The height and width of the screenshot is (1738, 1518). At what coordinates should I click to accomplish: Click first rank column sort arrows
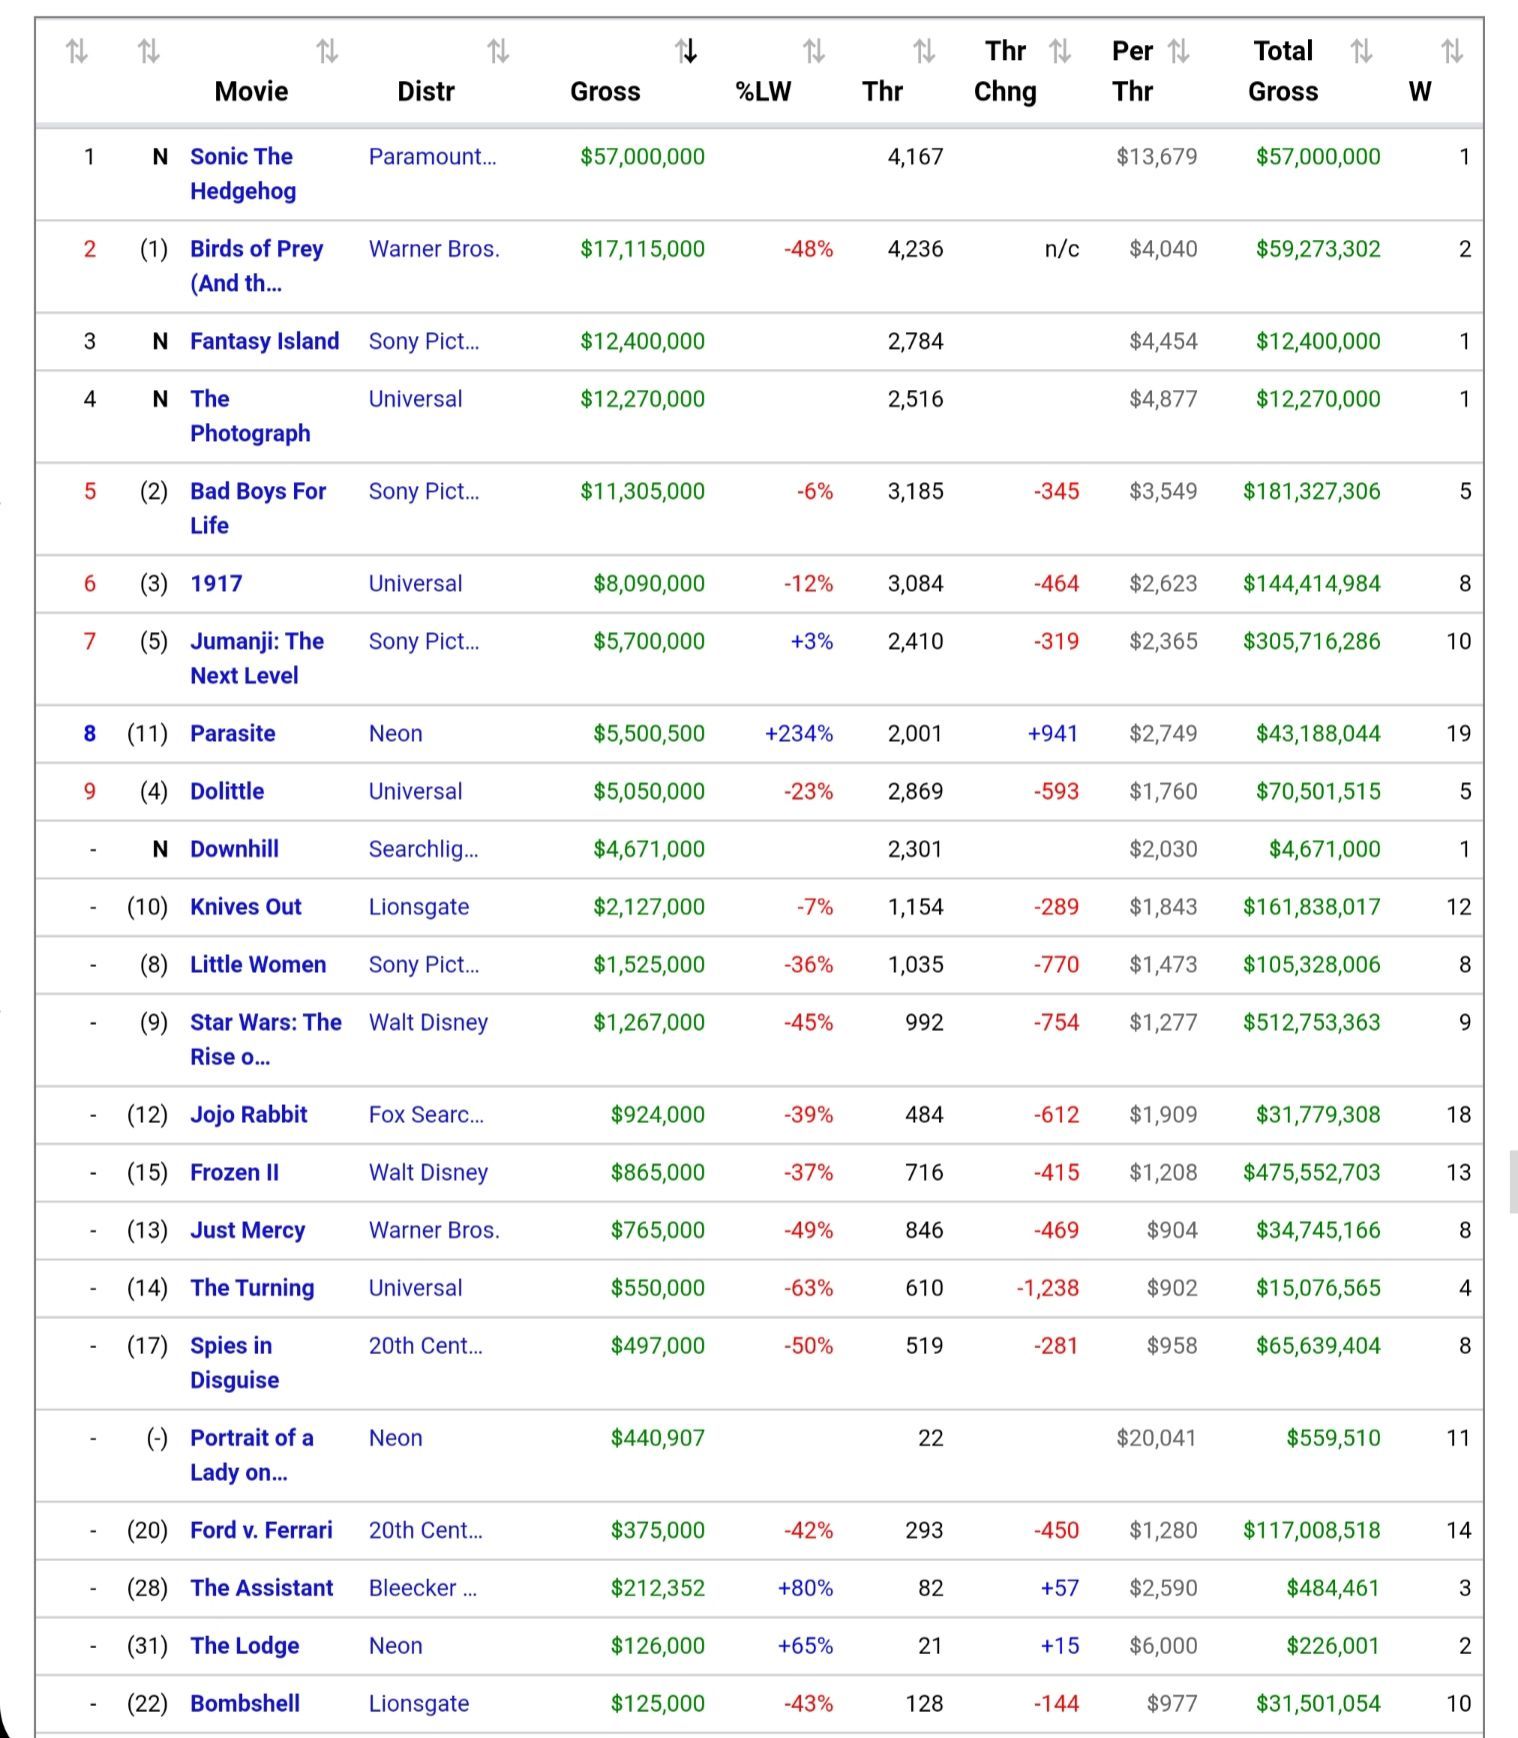[77, 50]
